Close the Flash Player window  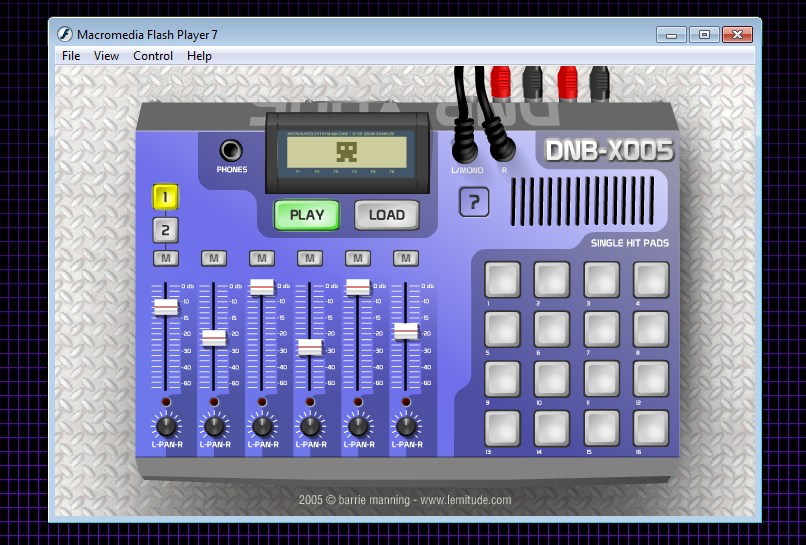pos(738,35)
